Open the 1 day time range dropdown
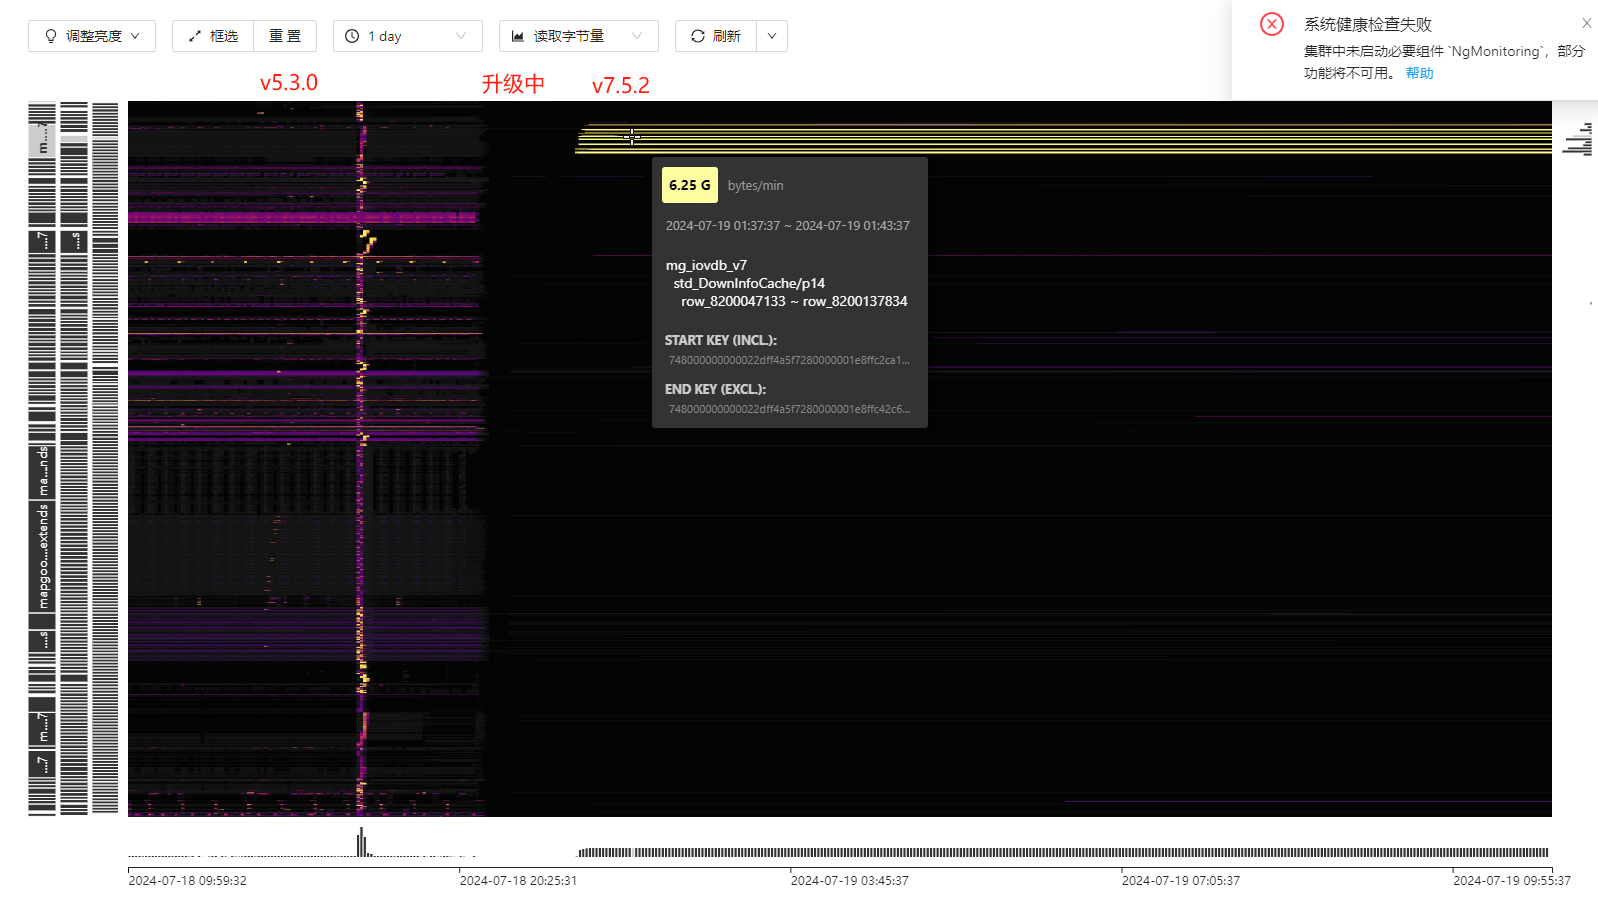This screenshot has height=905, width=1598. pyautogui.click(x=407, y=36)
